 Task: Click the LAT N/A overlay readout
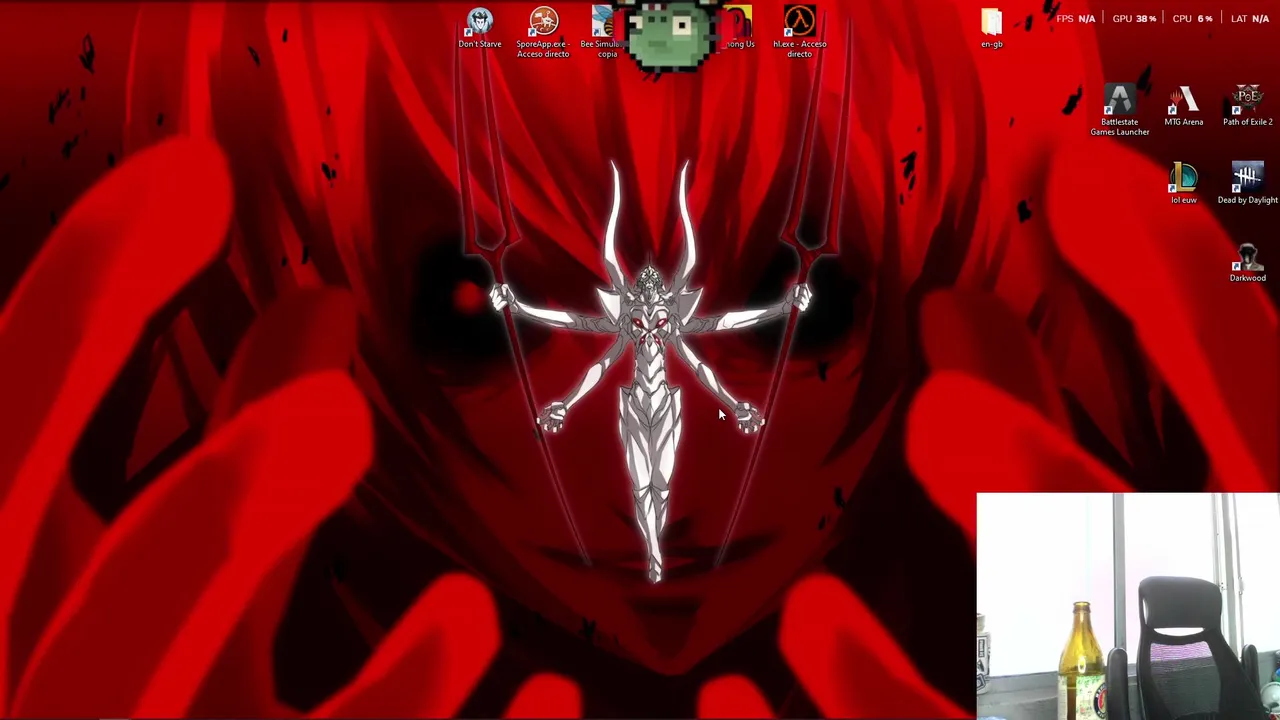(1250, 18)
